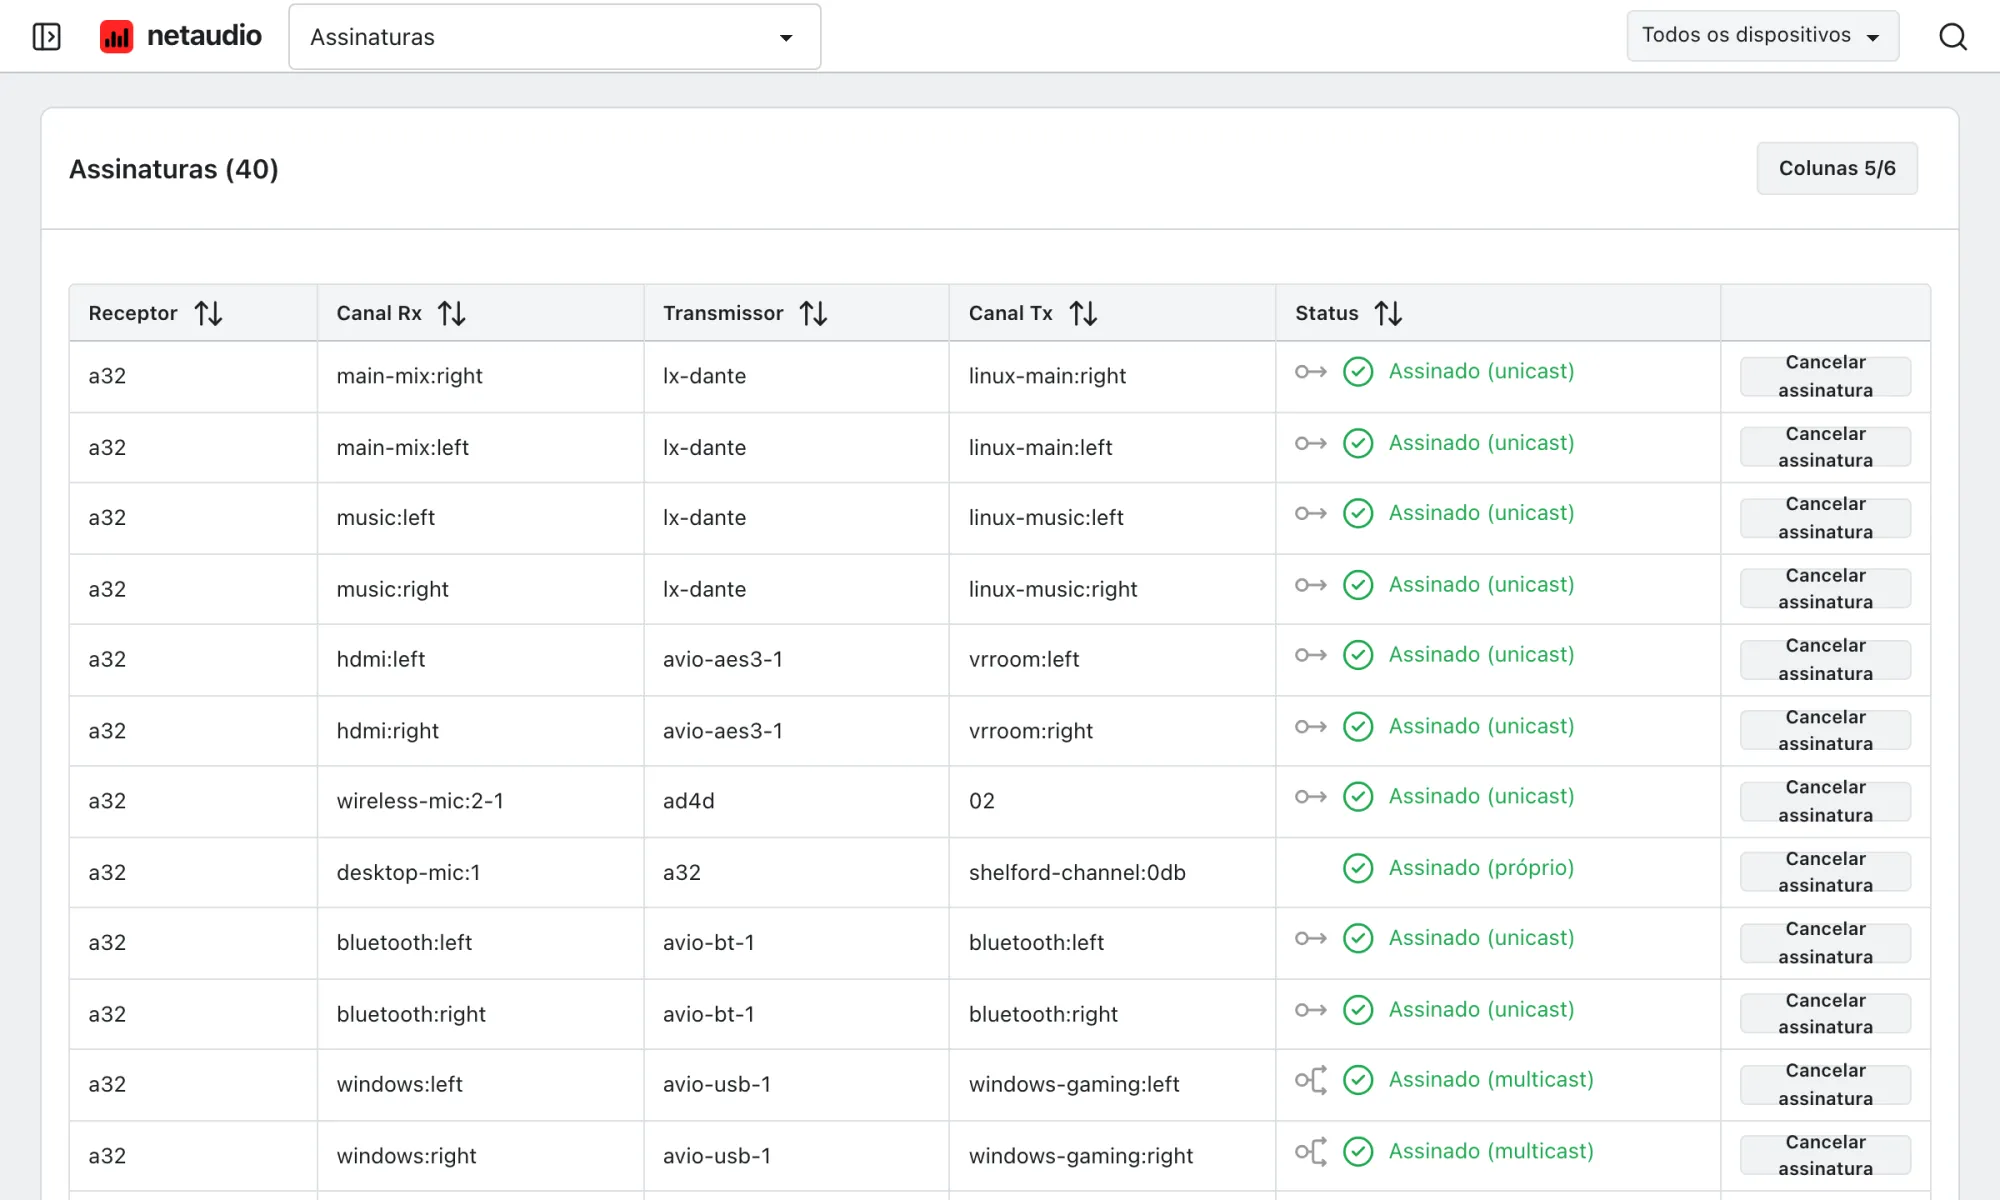Open the Assinaturas page dropdown
This screenshot has width=2000, height=1200.
click(555, 37)
